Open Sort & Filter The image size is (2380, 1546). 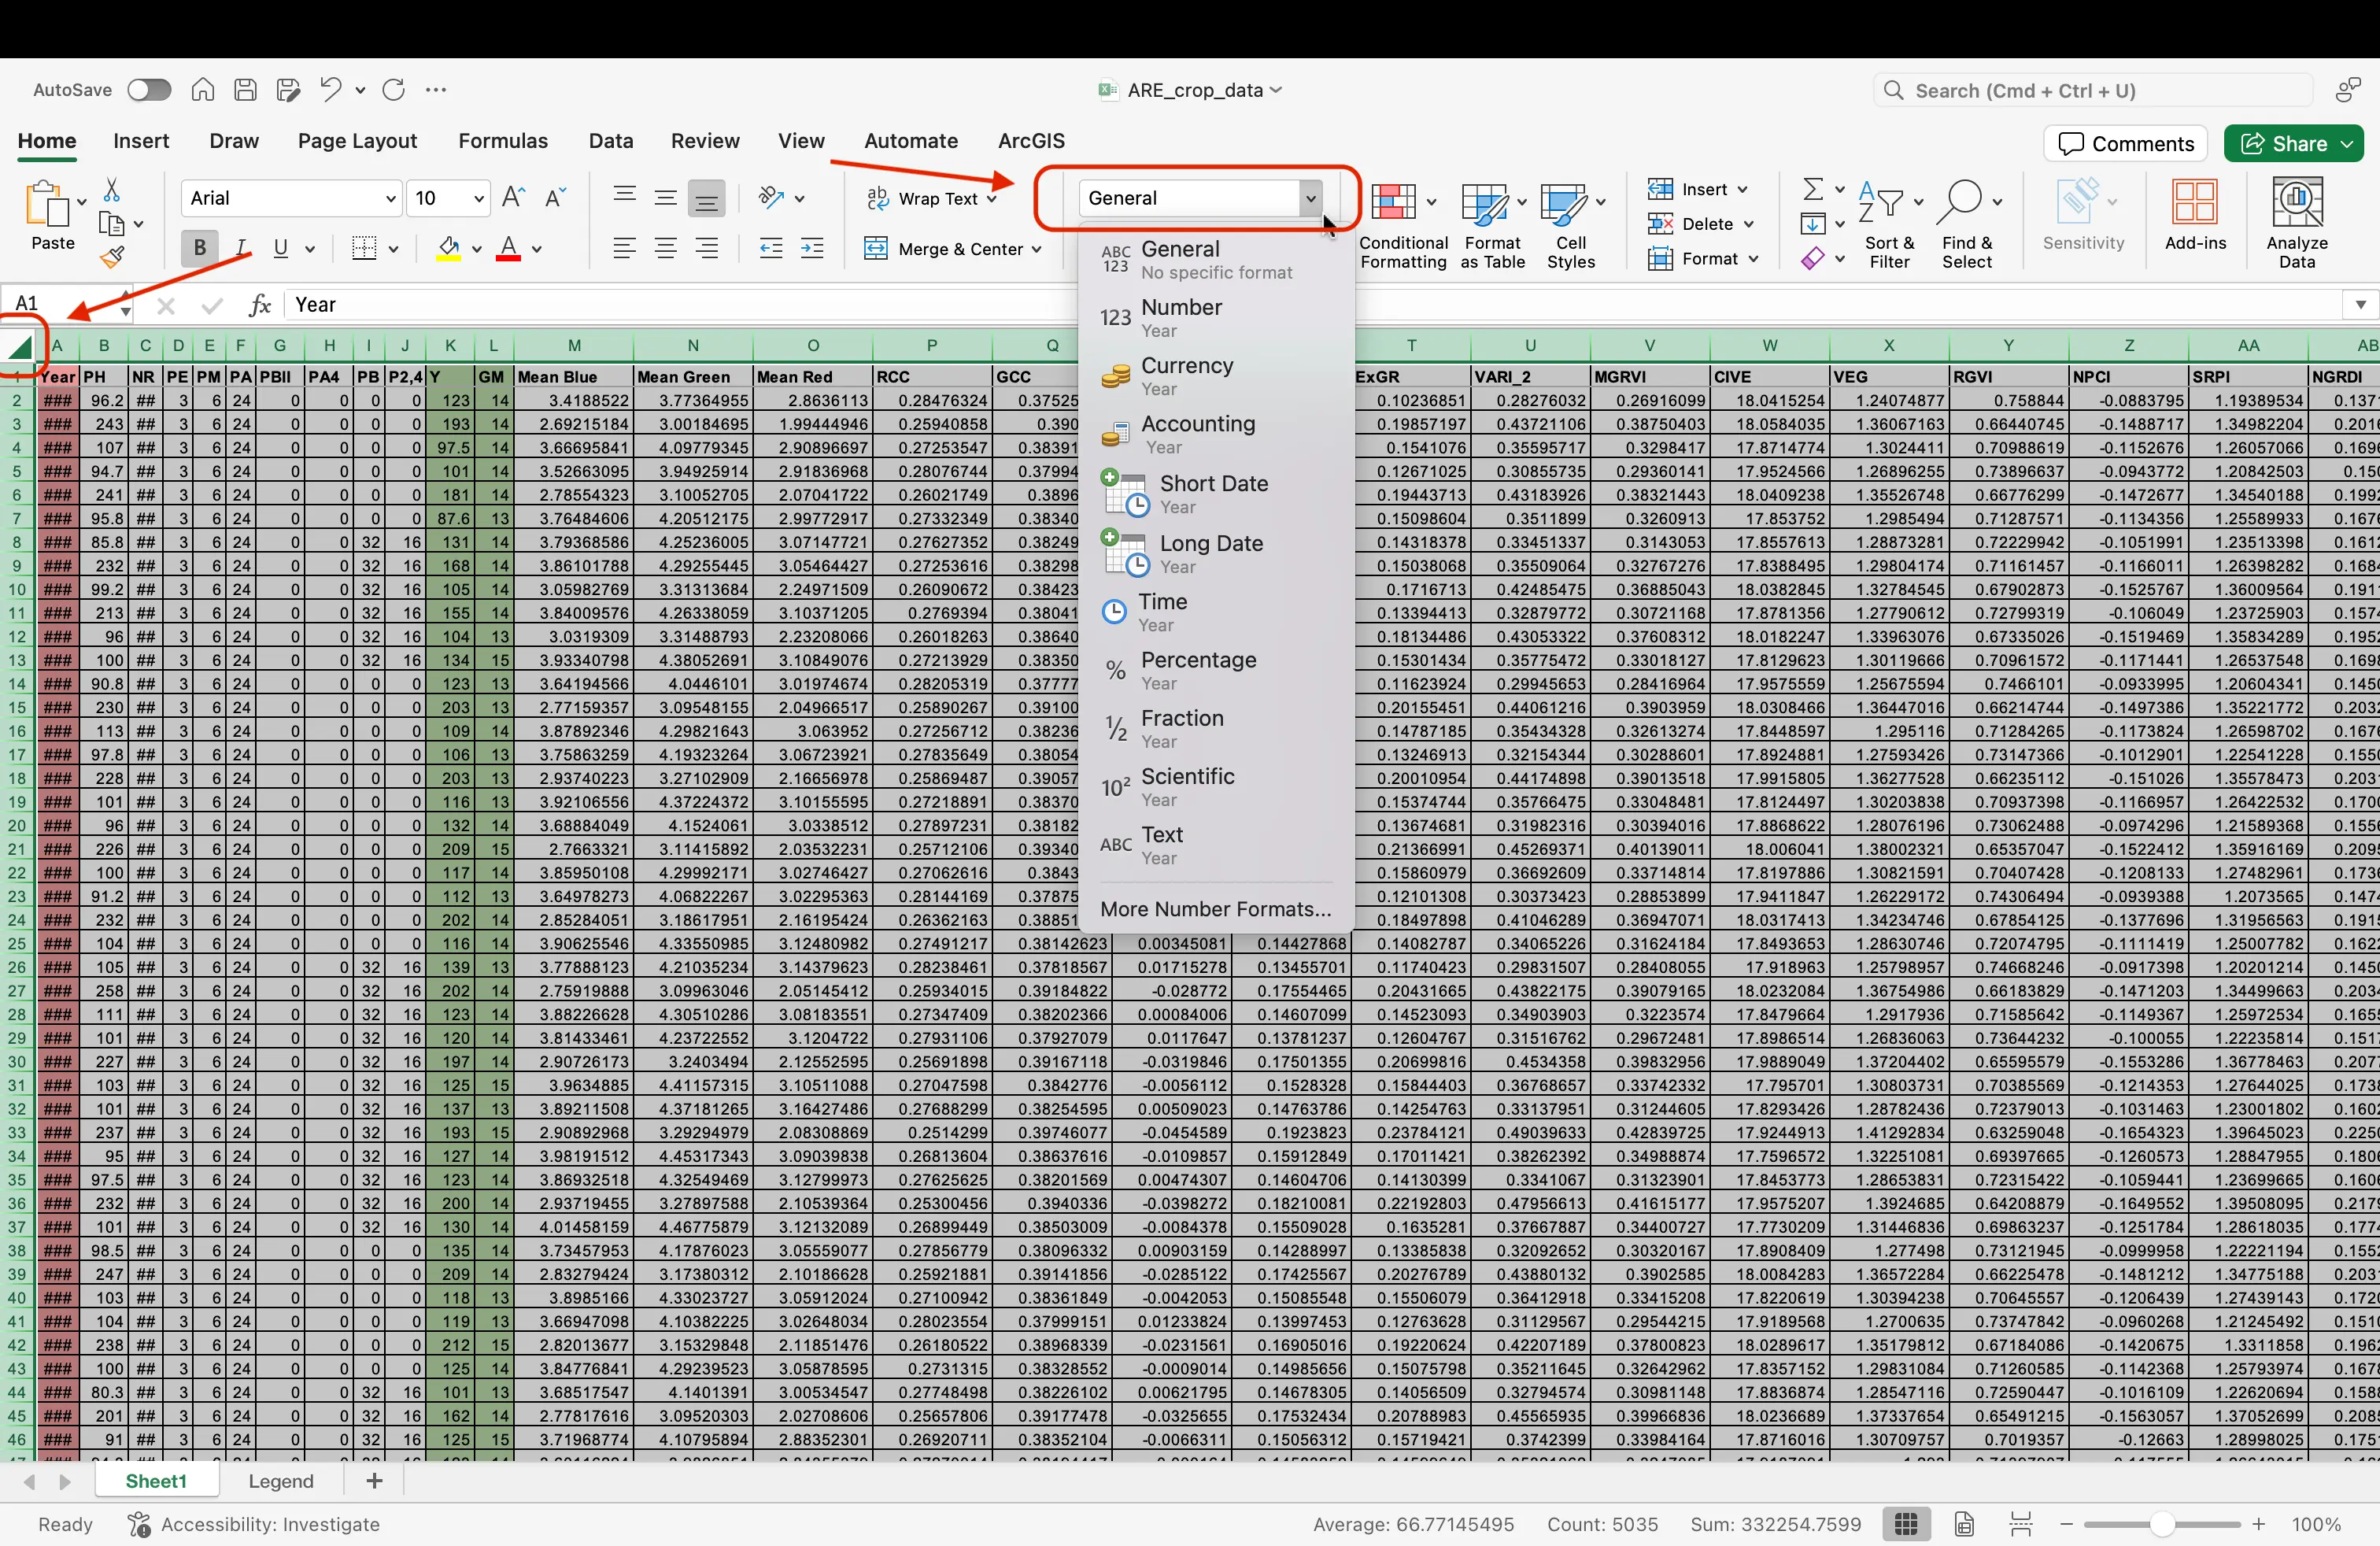point(1889,226)
